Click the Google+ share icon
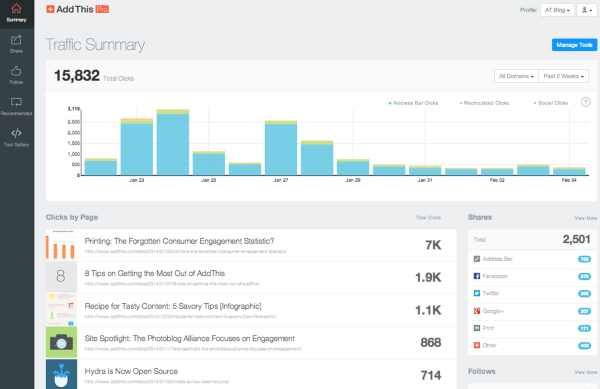This screenshot has width=600, height=389. 477,311
